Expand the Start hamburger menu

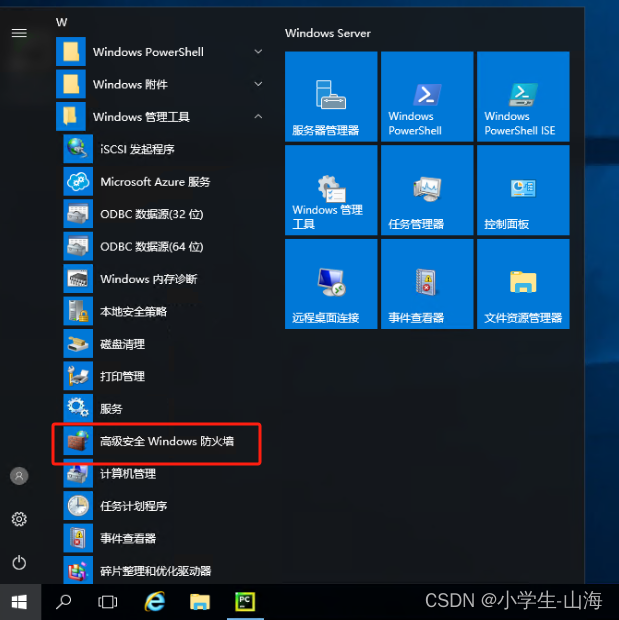point(19,33)
